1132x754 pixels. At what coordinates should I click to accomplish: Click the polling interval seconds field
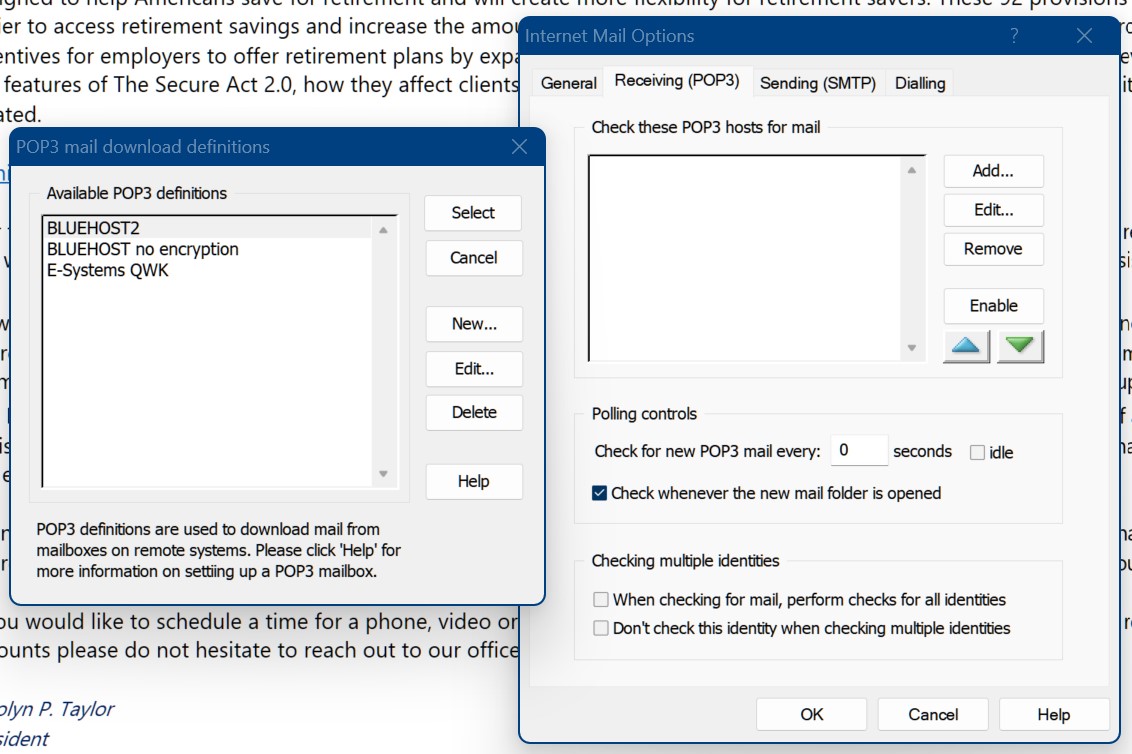858,451
